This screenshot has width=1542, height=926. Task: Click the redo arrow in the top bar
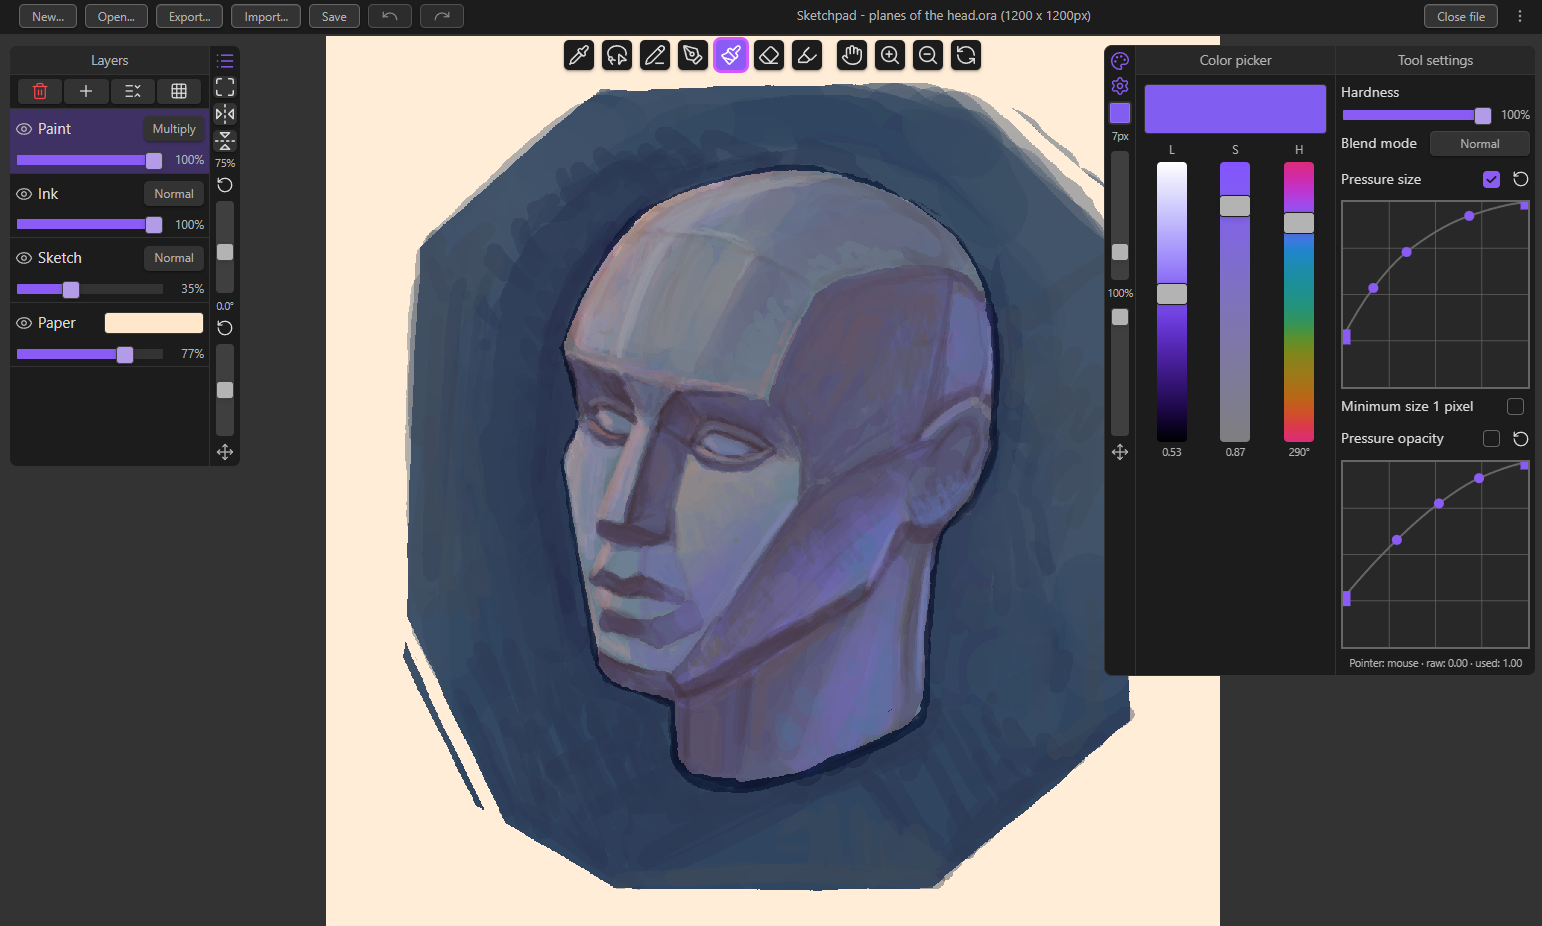(x=442, y=16)
